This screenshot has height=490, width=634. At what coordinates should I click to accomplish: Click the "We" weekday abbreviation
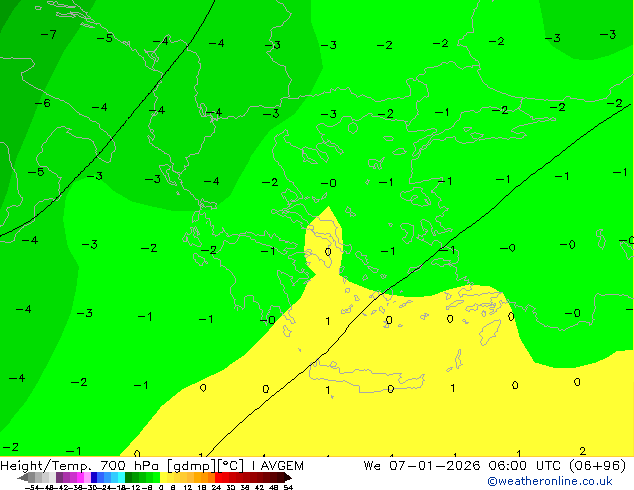(x=372, y=466)
